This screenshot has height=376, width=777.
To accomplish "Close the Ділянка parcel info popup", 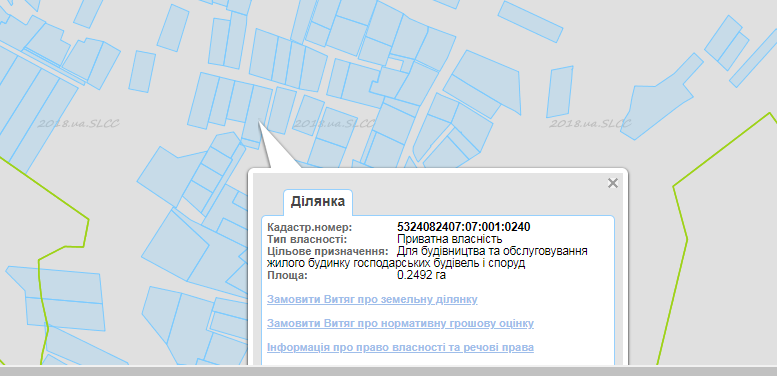I will point(612,183).
